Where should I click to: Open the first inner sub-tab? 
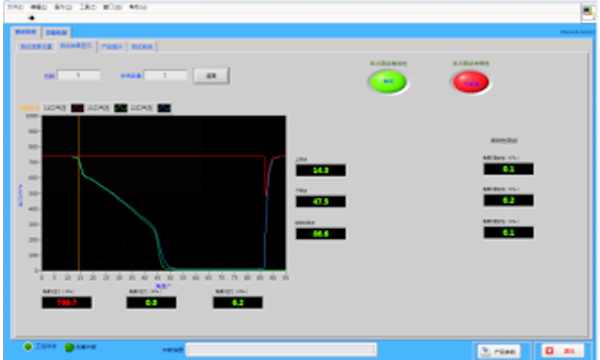(36, 47)
